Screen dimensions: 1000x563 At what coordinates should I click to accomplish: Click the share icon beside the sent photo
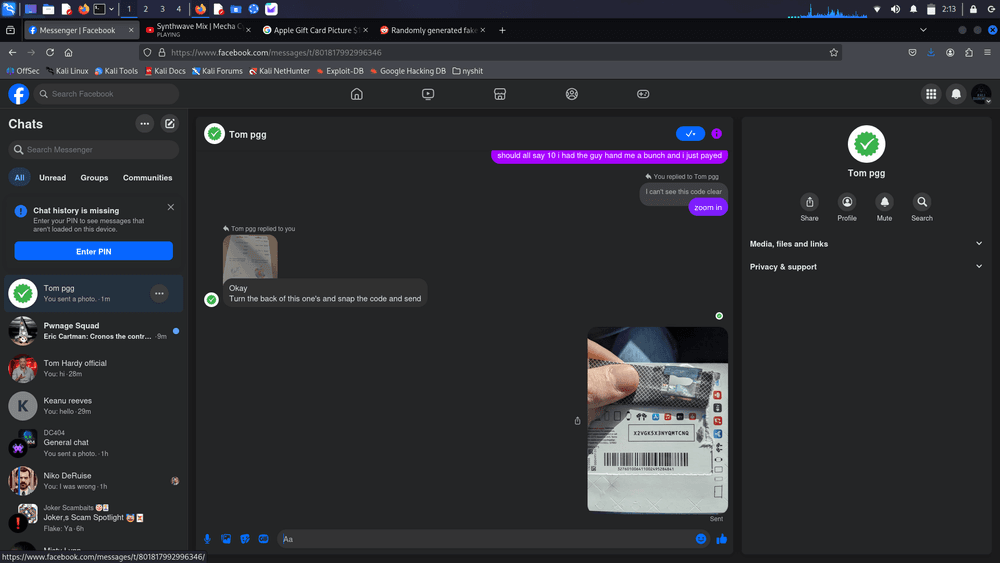pyautogui.click(x=577, y=421)
